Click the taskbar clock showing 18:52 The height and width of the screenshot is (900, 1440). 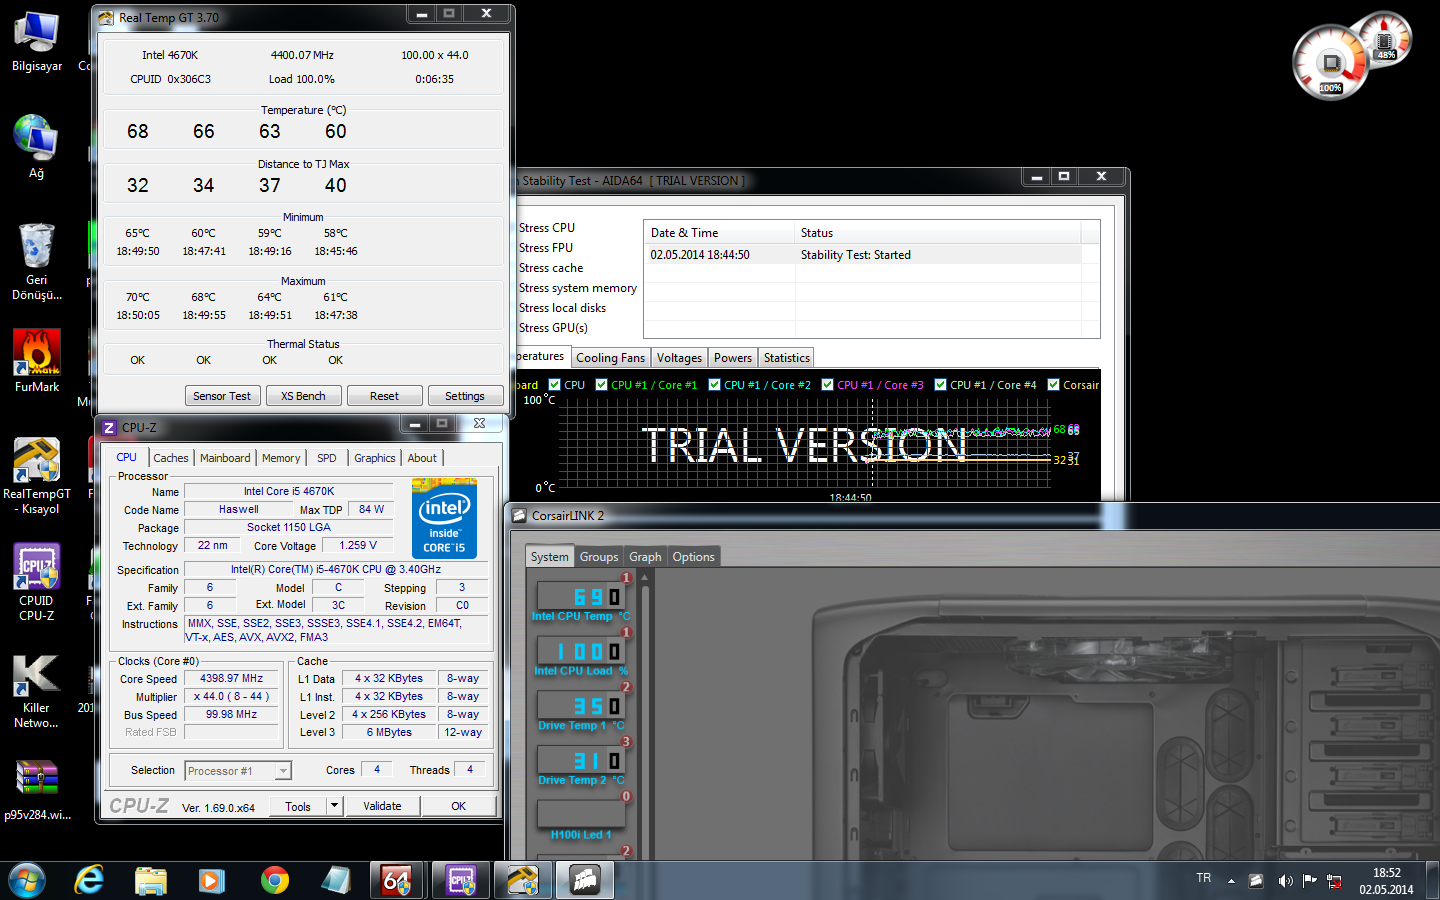click(1386, 881)
